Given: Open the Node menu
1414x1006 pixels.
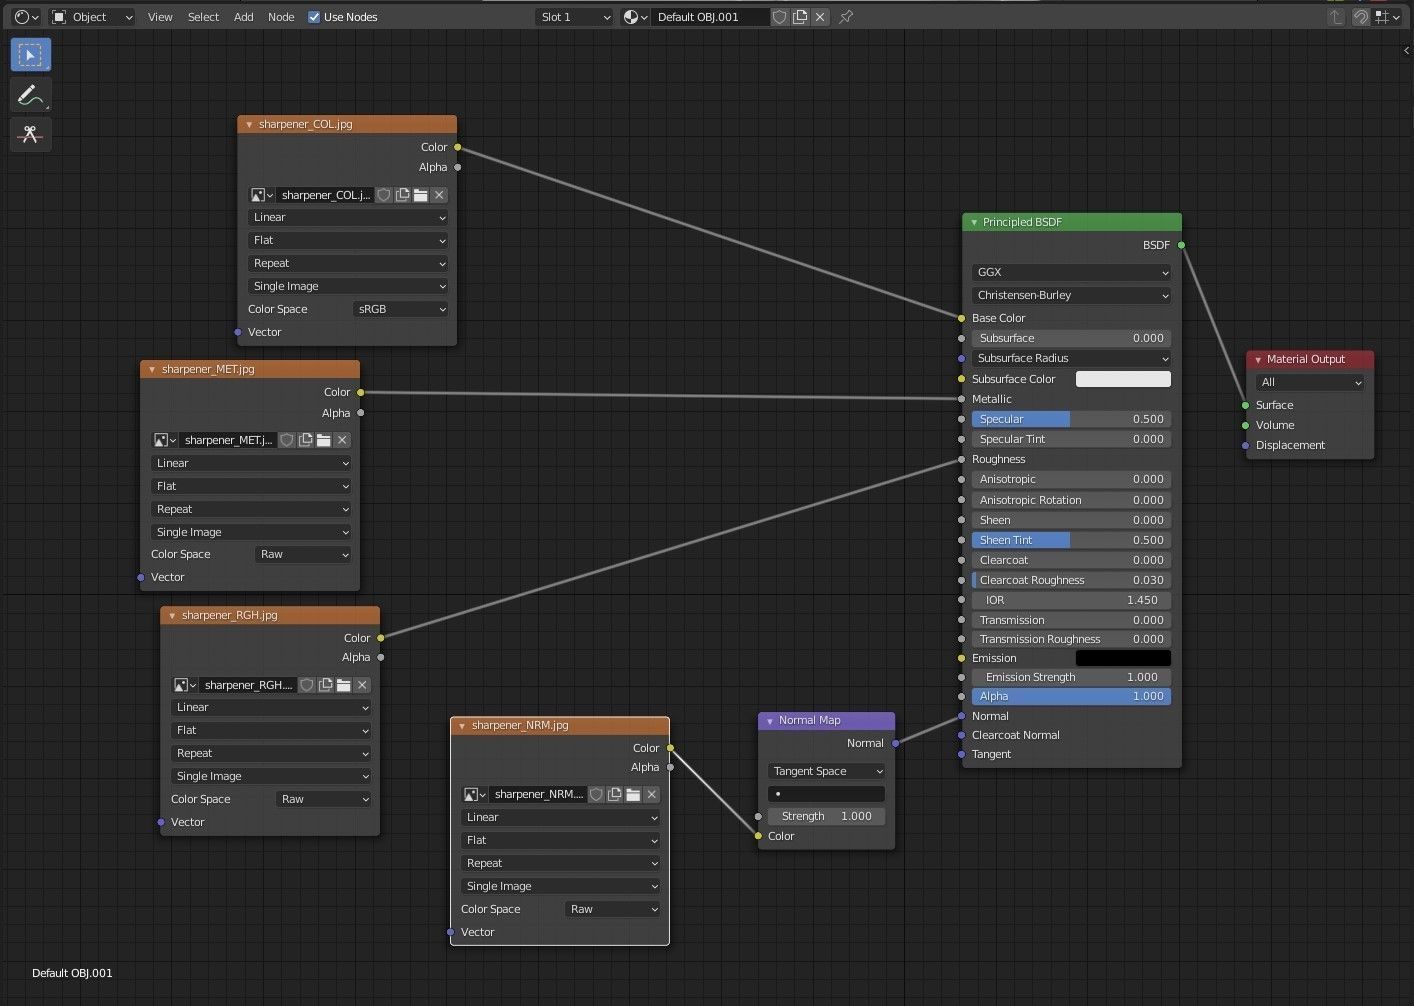Looking at the screenshot, I should point(281,17).
